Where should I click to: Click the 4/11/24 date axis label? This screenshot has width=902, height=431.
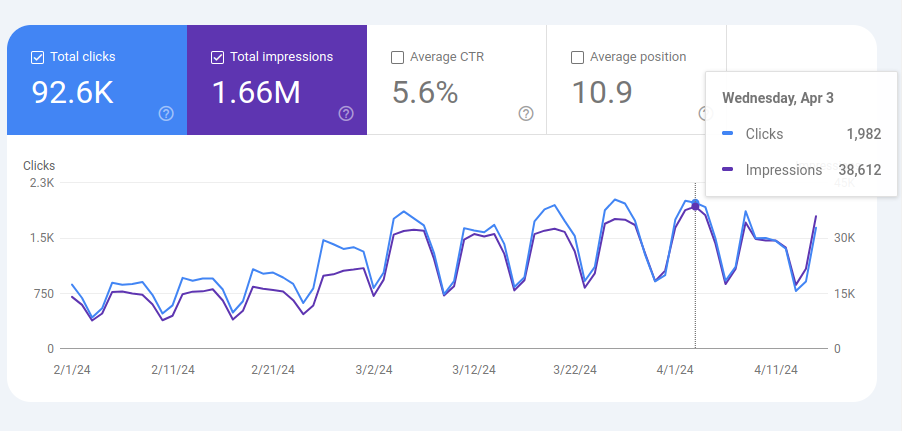773,369
